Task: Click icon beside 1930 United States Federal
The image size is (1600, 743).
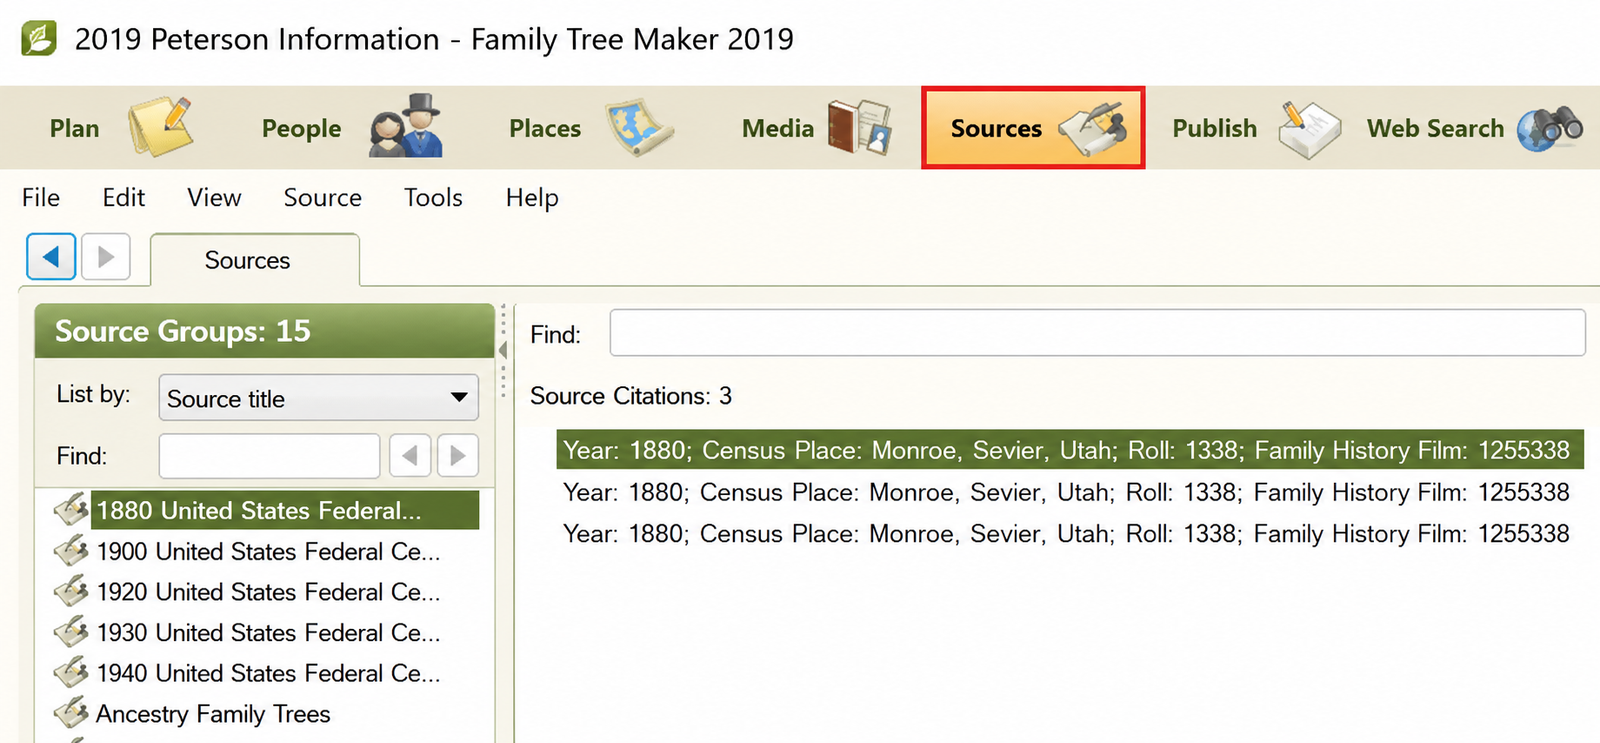Action: tap(71, 632)
